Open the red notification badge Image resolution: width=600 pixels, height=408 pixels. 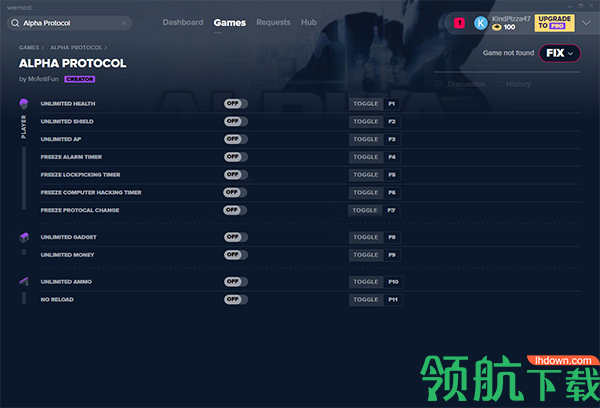[x=459, y=23]
